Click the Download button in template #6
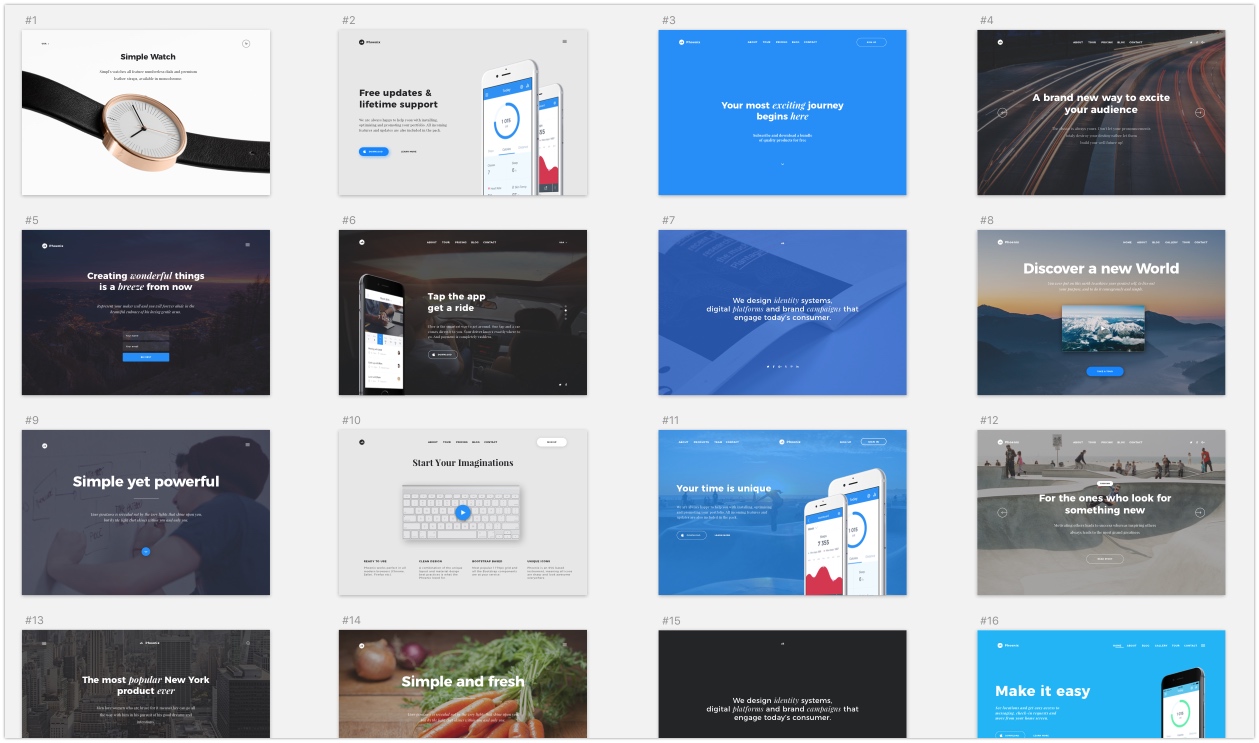Image resolution: width=1259 pixels, height=743 pixels. pos(442,354)
